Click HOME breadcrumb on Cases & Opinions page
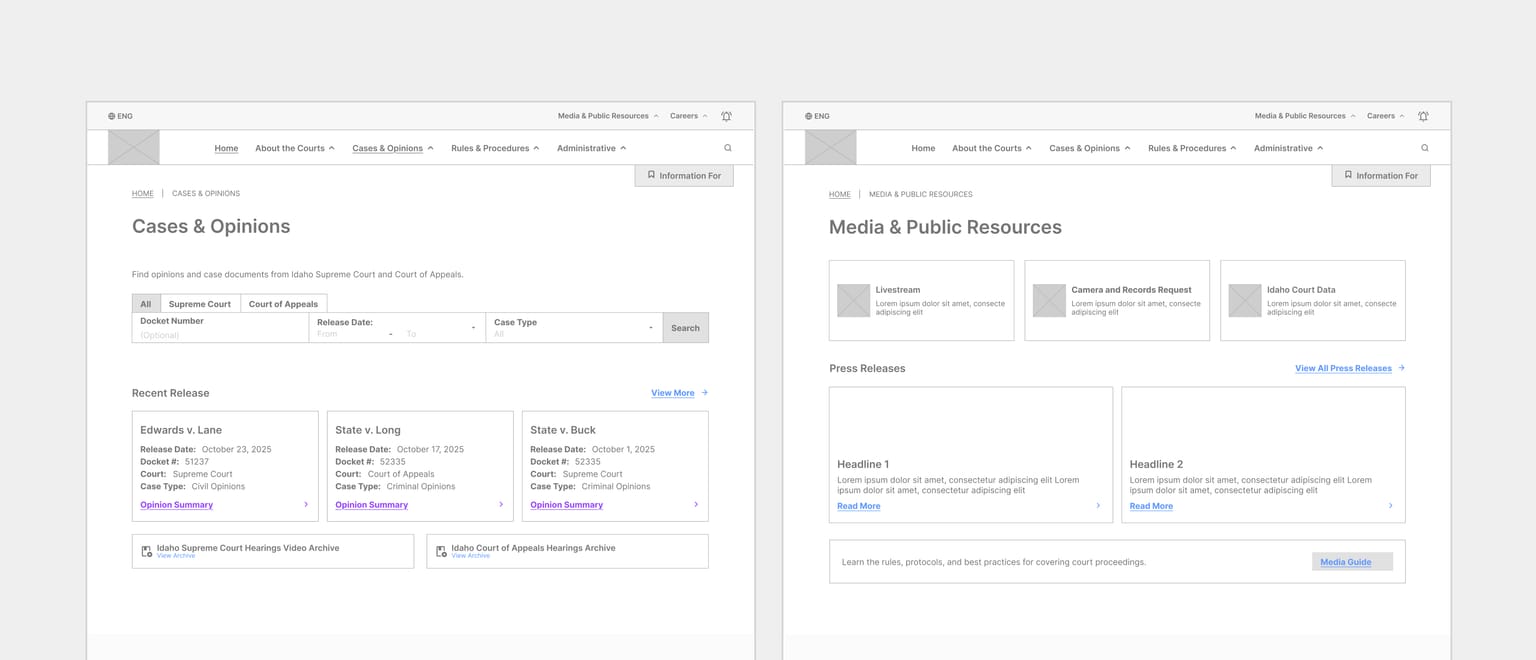Viewport: 1536px width, 660px height. click(143, 194)
